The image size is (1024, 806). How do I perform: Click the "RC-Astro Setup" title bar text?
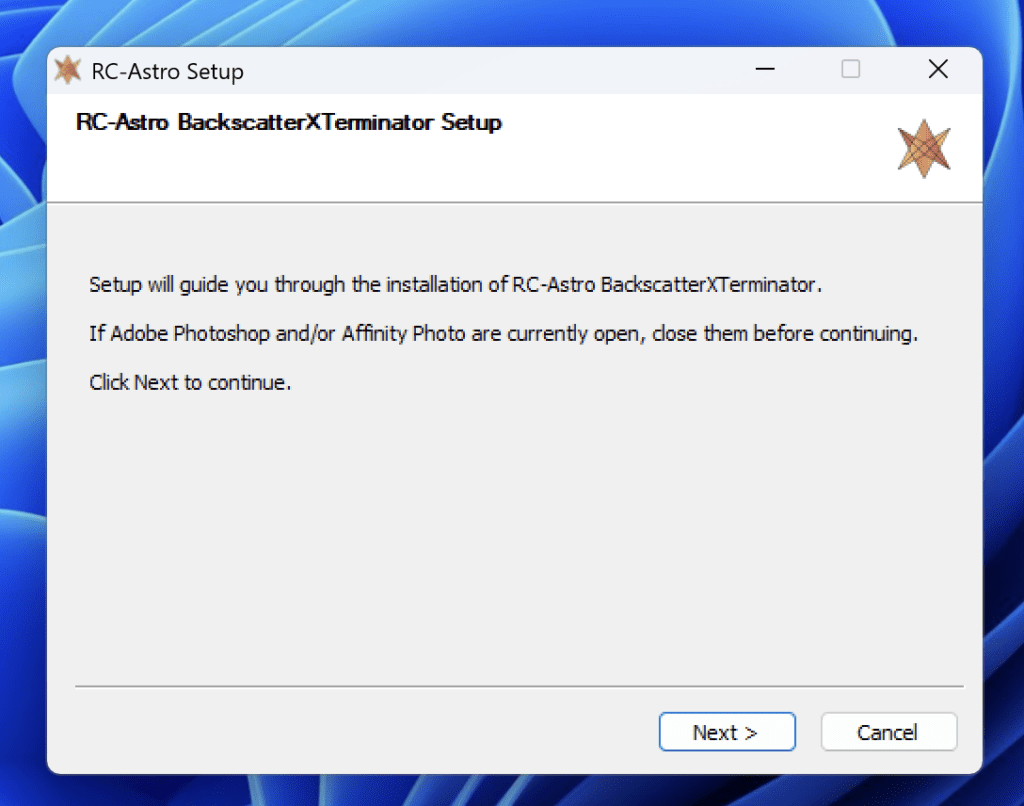[x=167, y=71]
